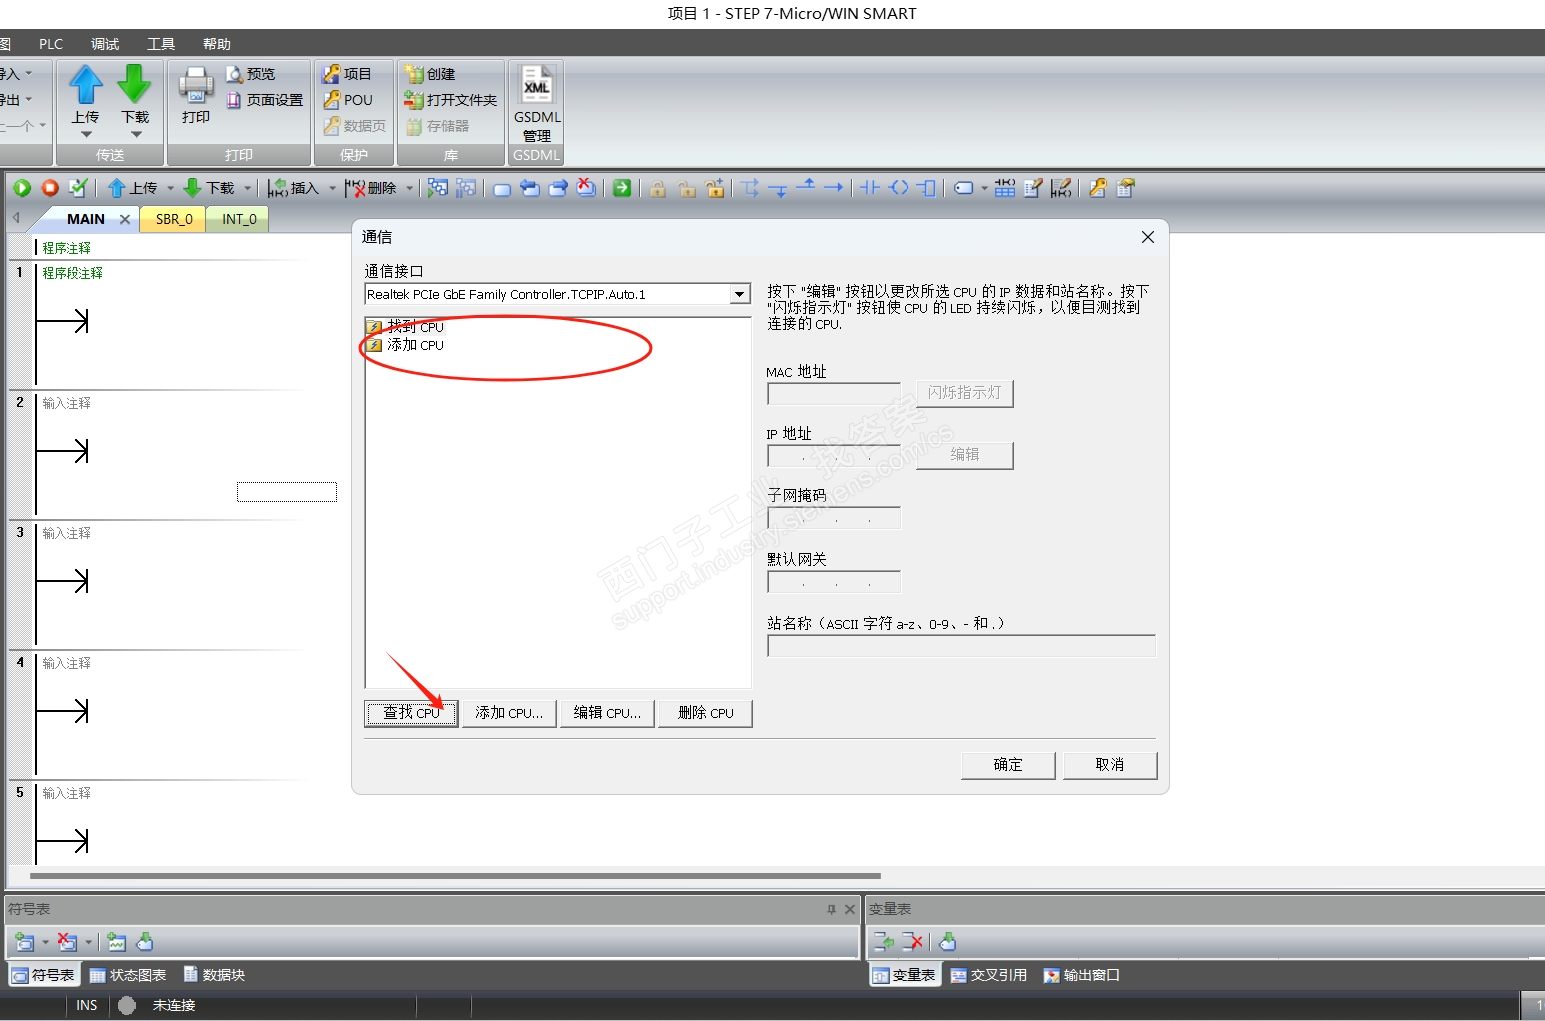This screenshot has width=1545, height=1021.
Task: Click the remove-all-bookmarks icon with red X
Action: pyautogui.click(x=587, y=188)
